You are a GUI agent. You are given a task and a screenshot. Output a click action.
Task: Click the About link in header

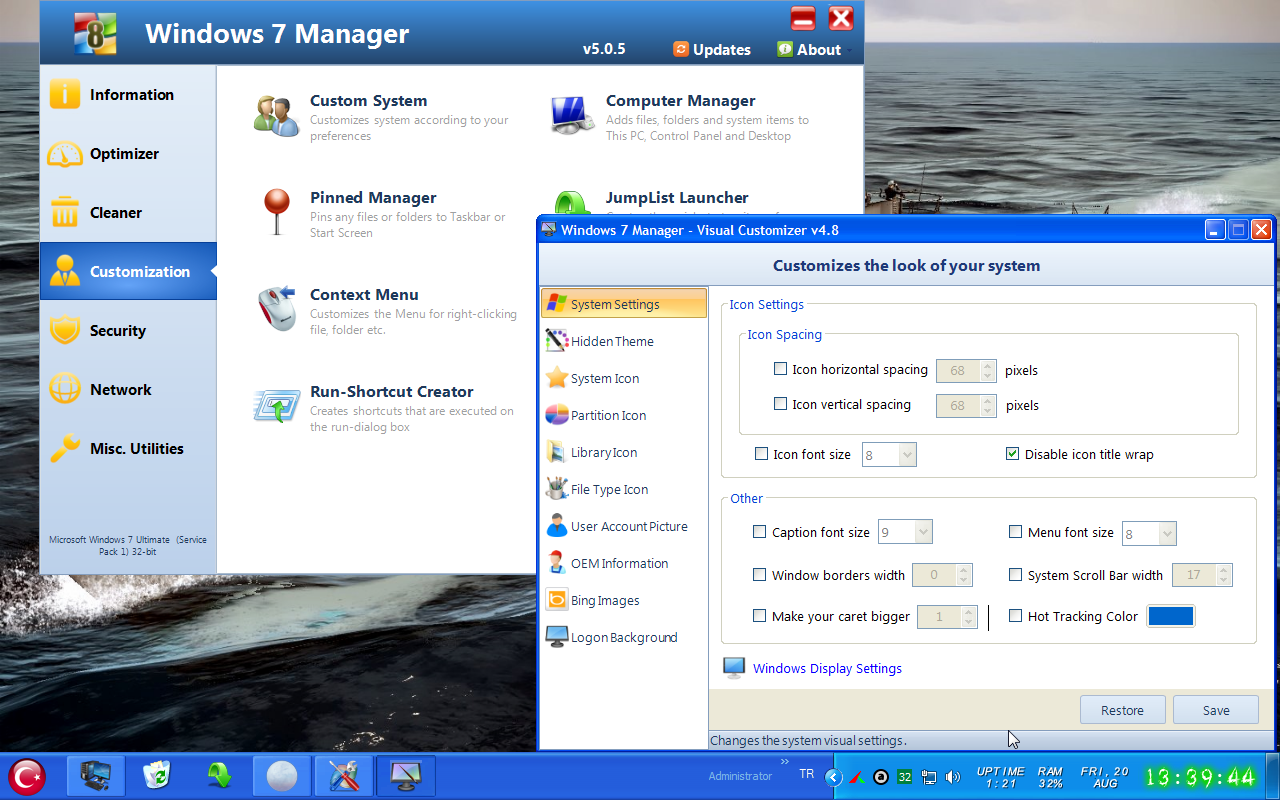[x=809, y=49]
